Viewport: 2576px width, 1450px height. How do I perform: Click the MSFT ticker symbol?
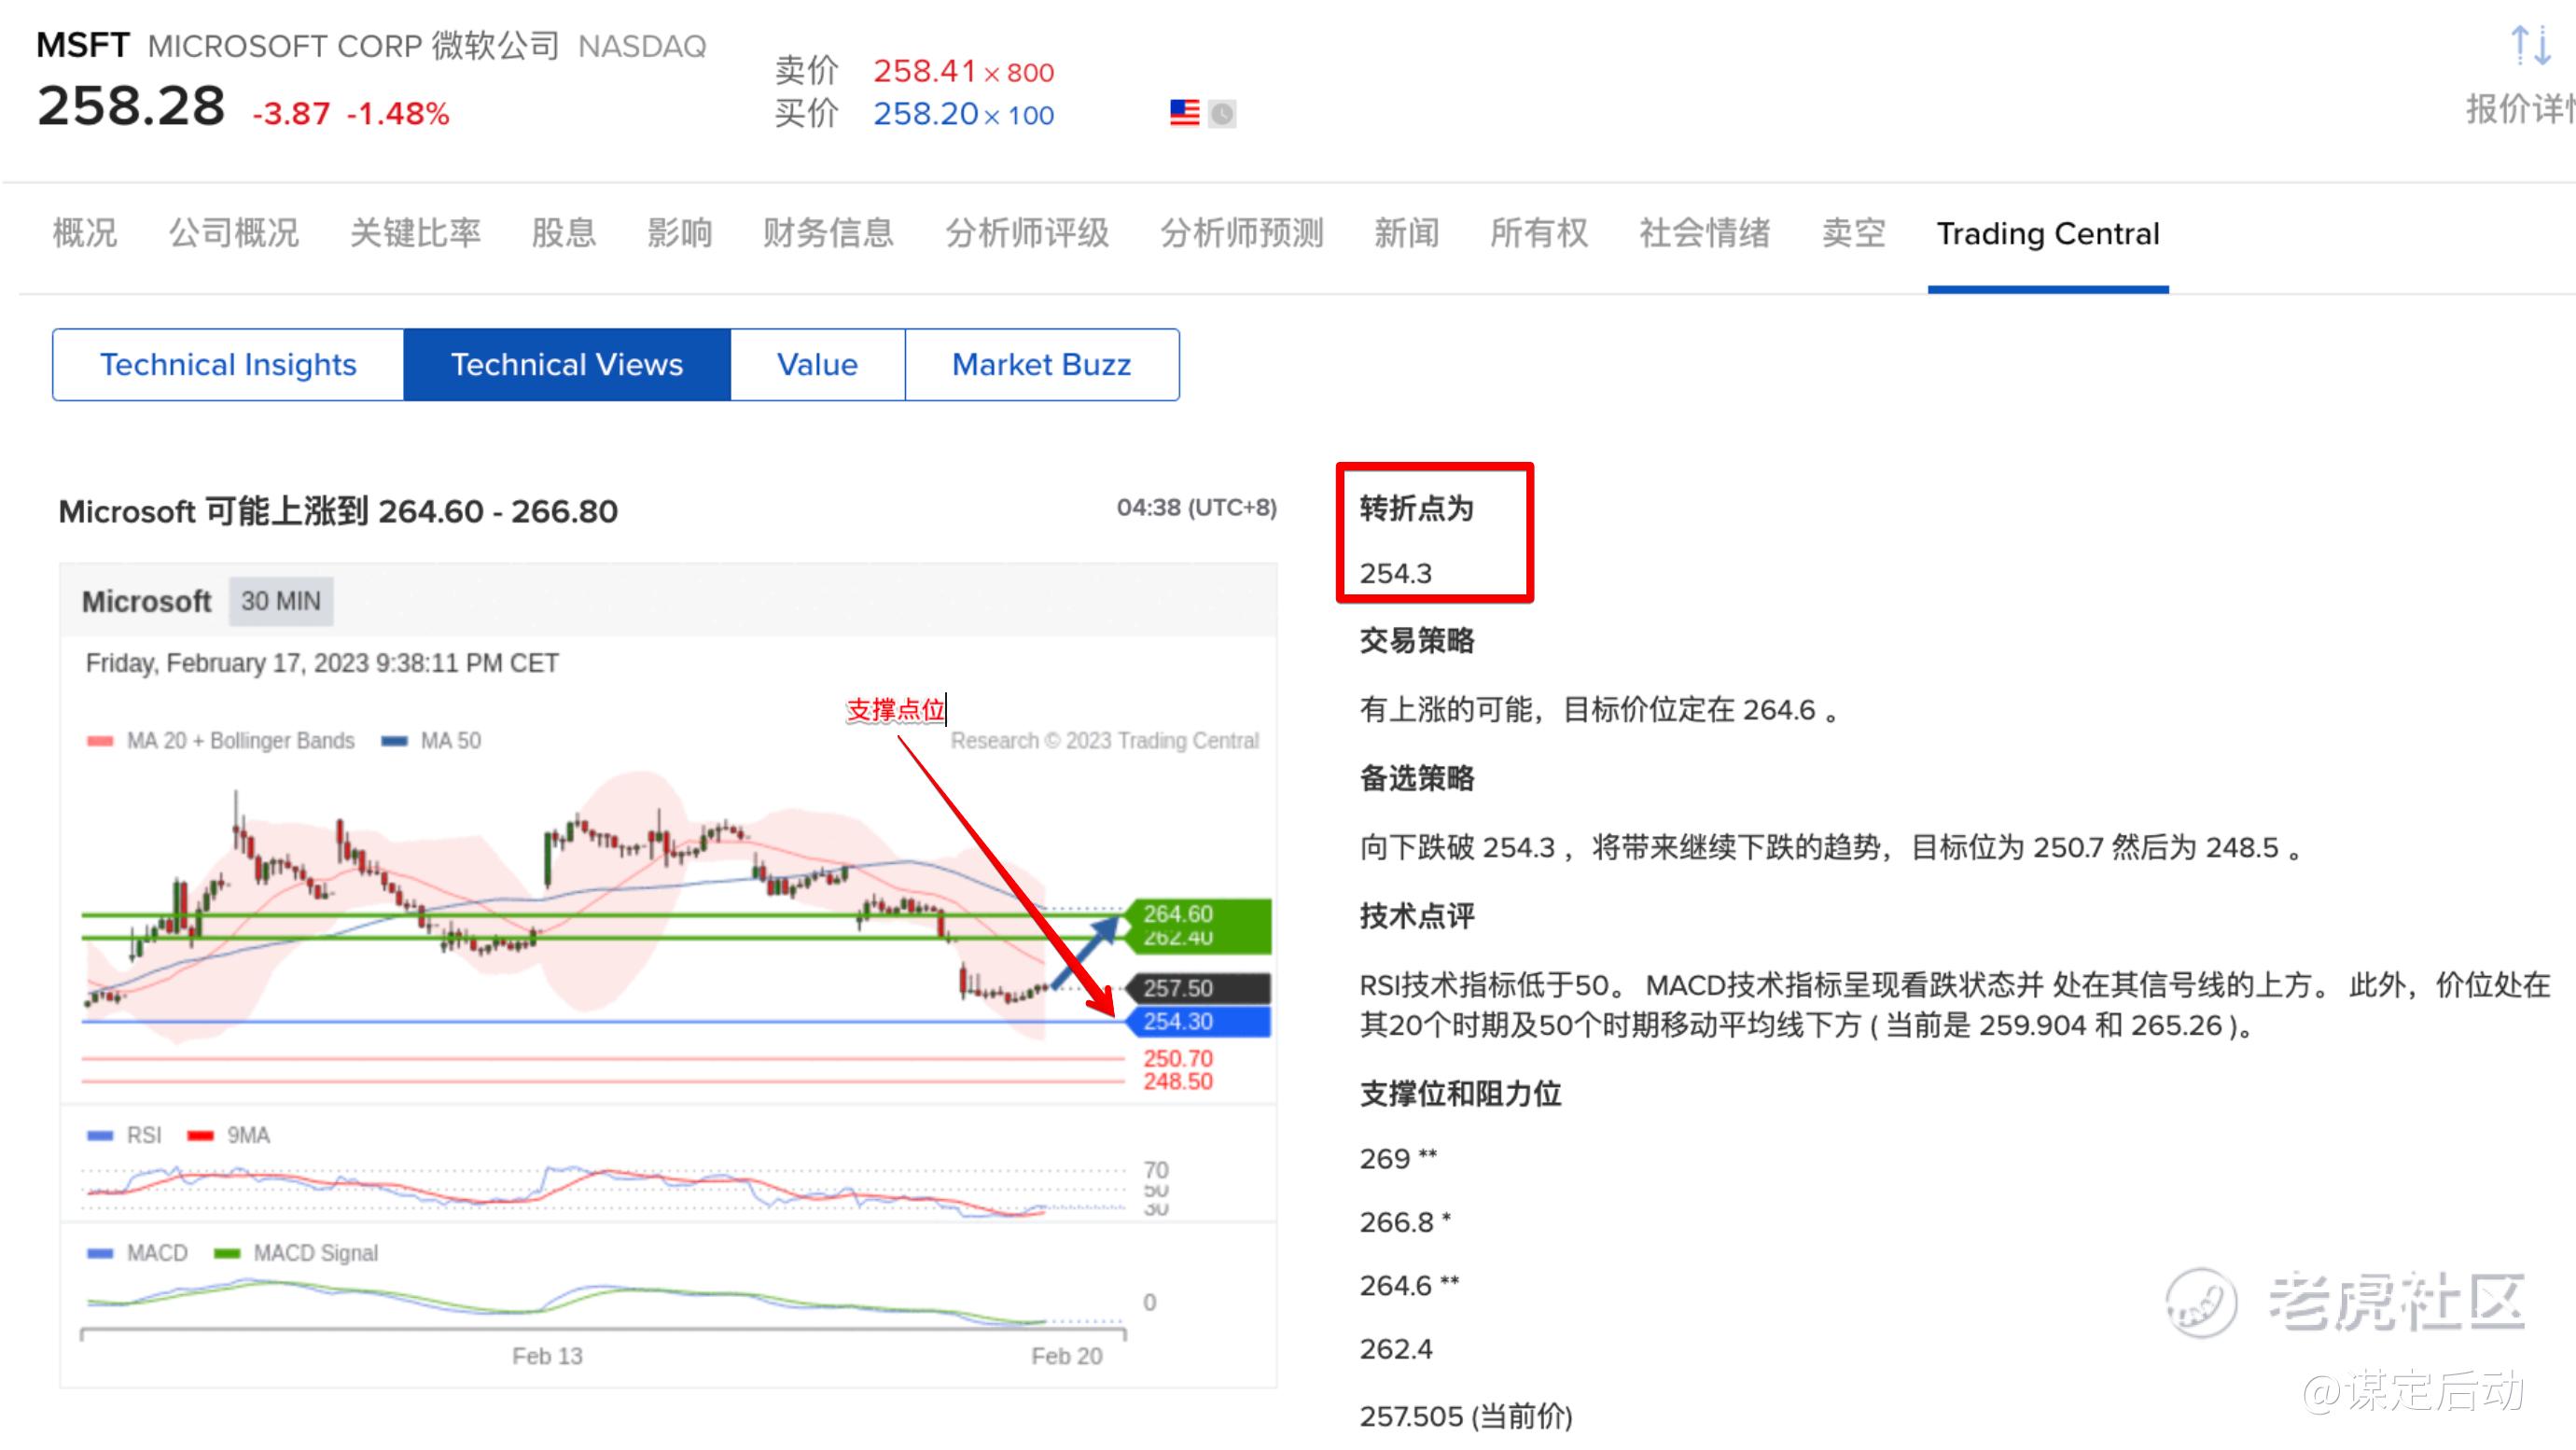pyautogui.click(x=83, y=45)
